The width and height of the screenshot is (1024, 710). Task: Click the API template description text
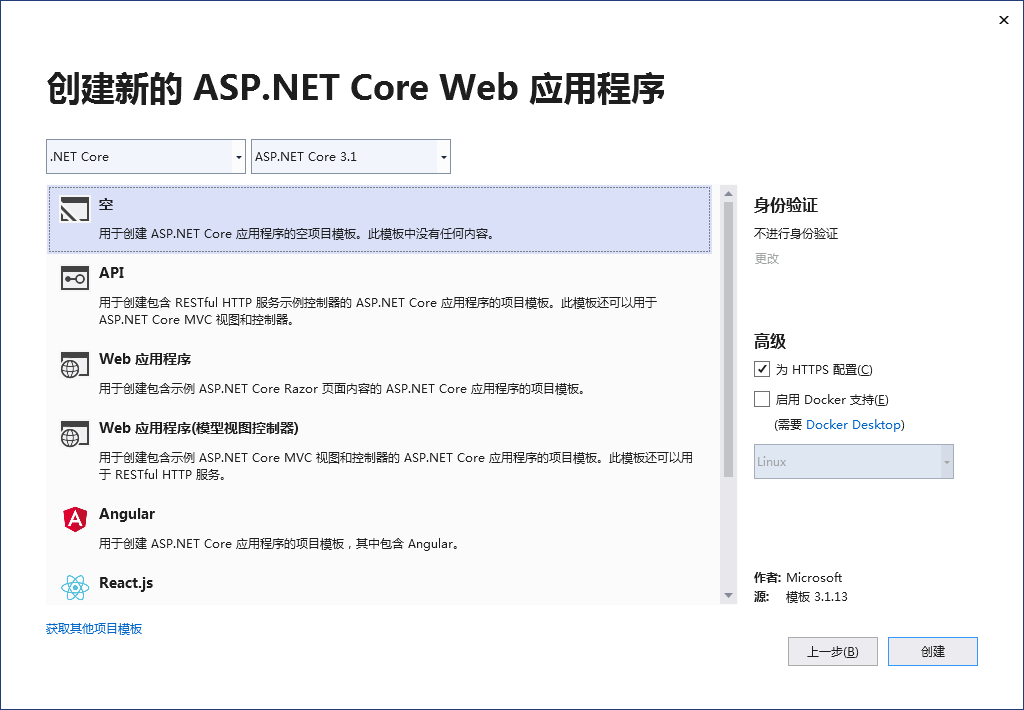coord(377,311)
